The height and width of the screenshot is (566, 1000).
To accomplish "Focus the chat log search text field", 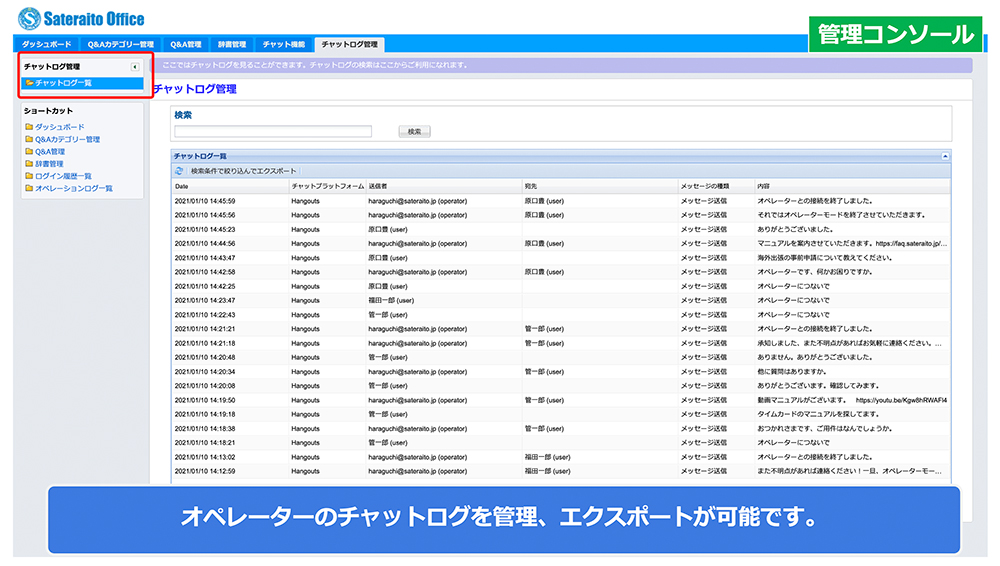I will [x=272, y=131].
